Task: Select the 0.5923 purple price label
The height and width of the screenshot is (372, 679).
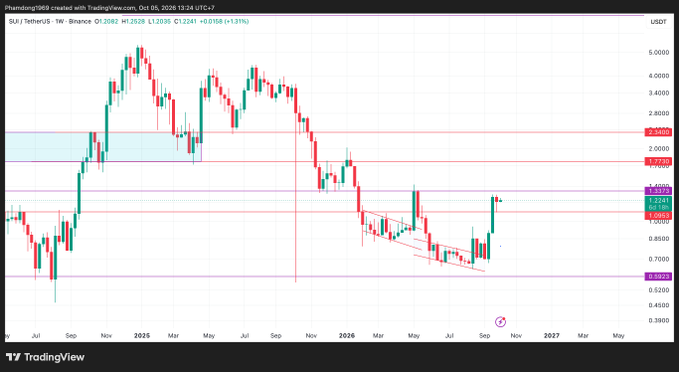Action: 658,276
